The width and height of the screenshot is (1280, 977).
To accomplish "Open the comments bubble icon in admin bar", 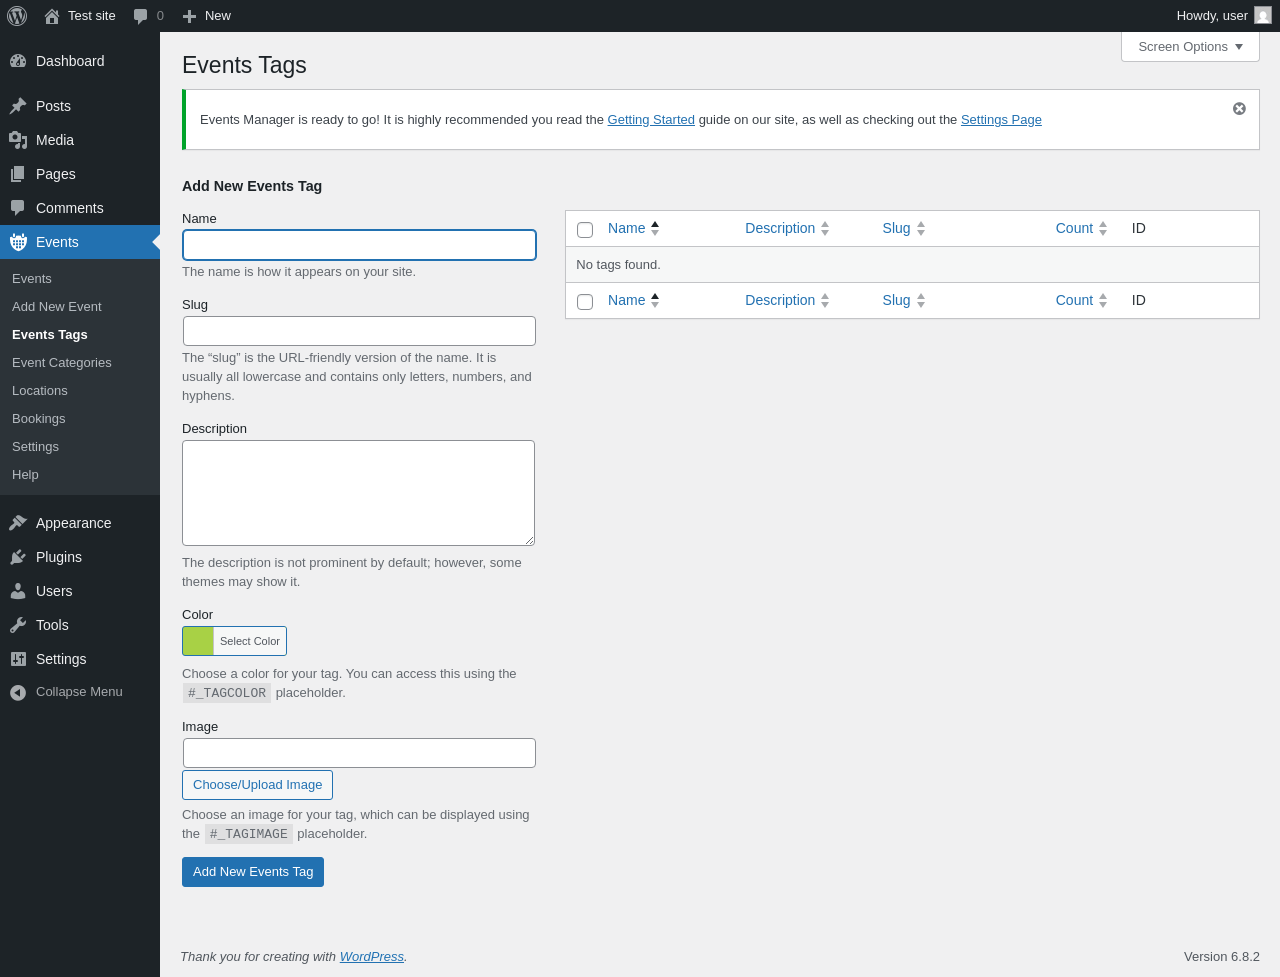I will point(141,16).
